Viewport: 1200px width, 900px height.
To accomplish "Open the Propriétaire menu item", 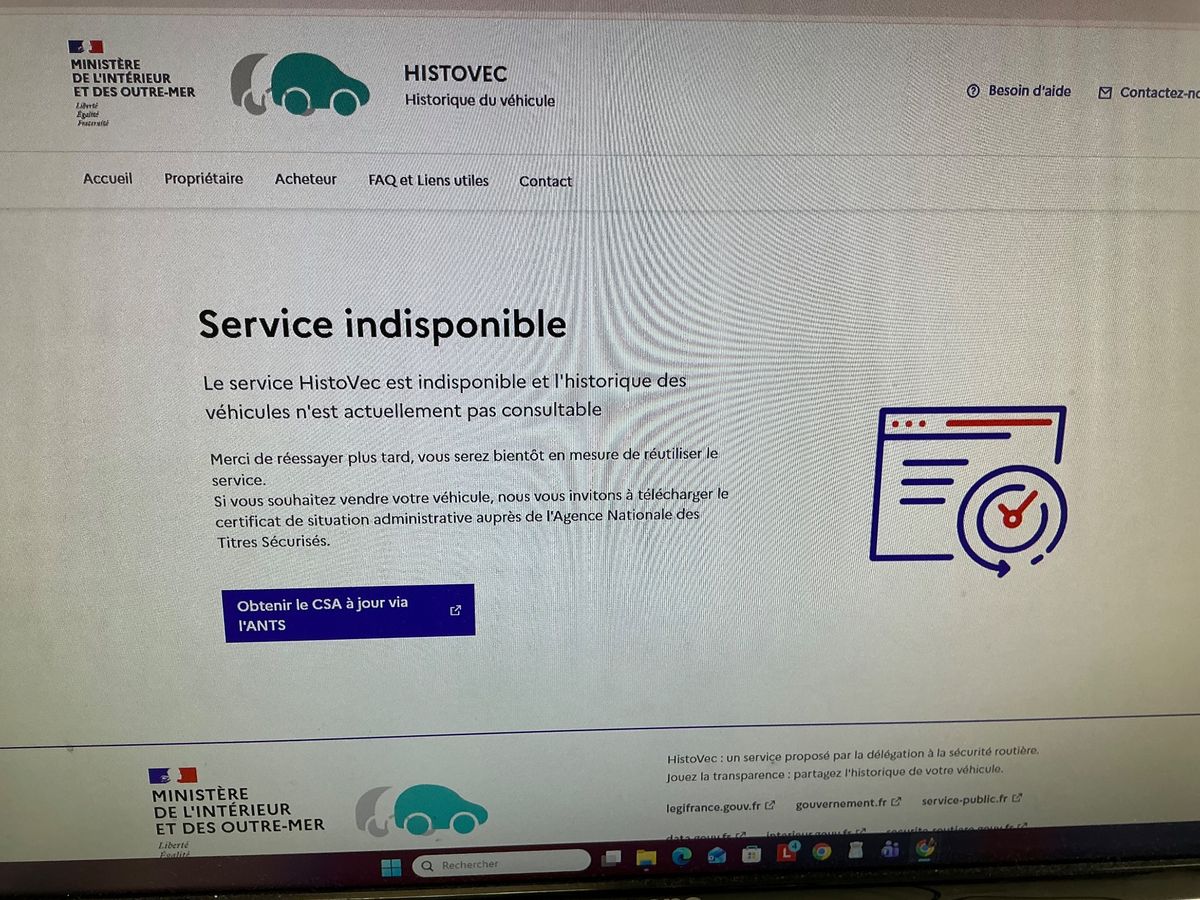I will pyautogui.click(x=204, y=179).
